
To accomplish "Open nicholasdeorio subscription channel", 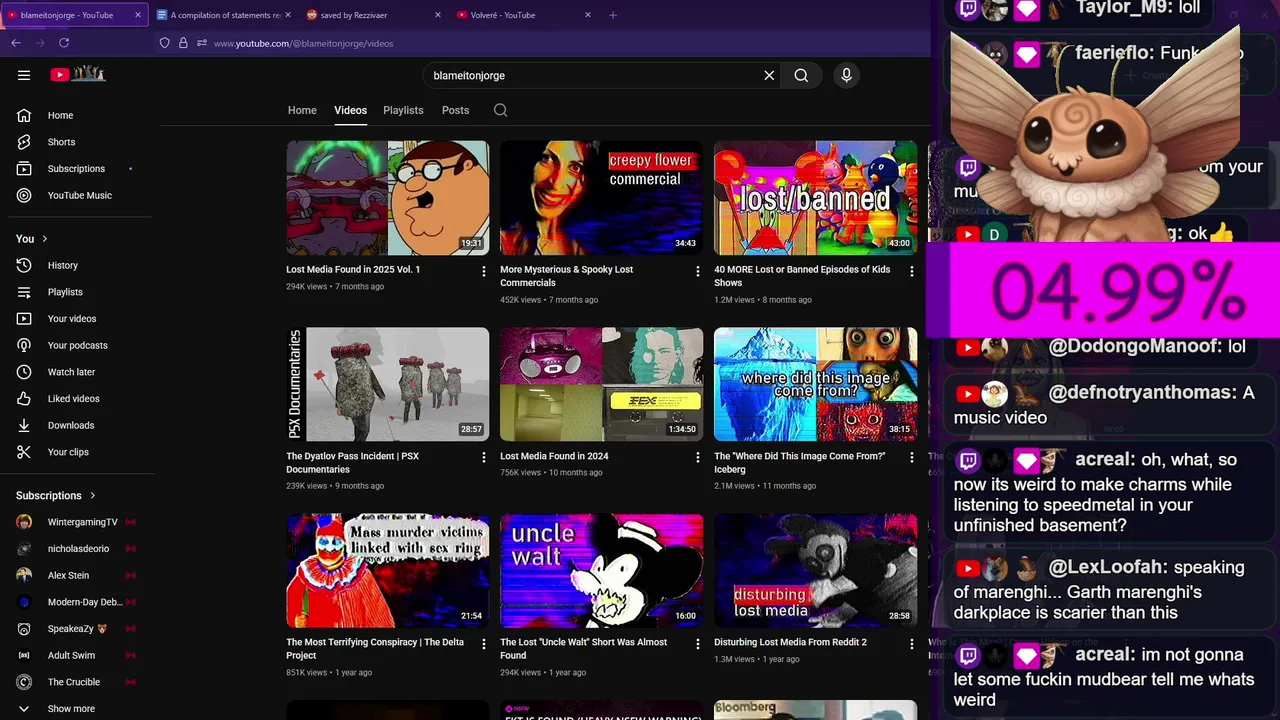I will 77,548.
